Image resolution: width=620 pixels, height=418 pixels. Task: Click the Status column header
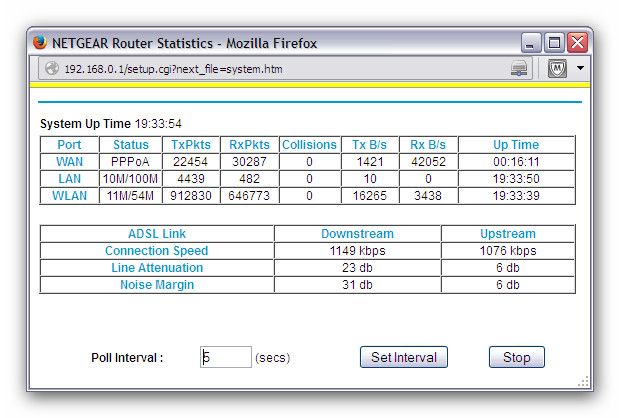[131, 145]
